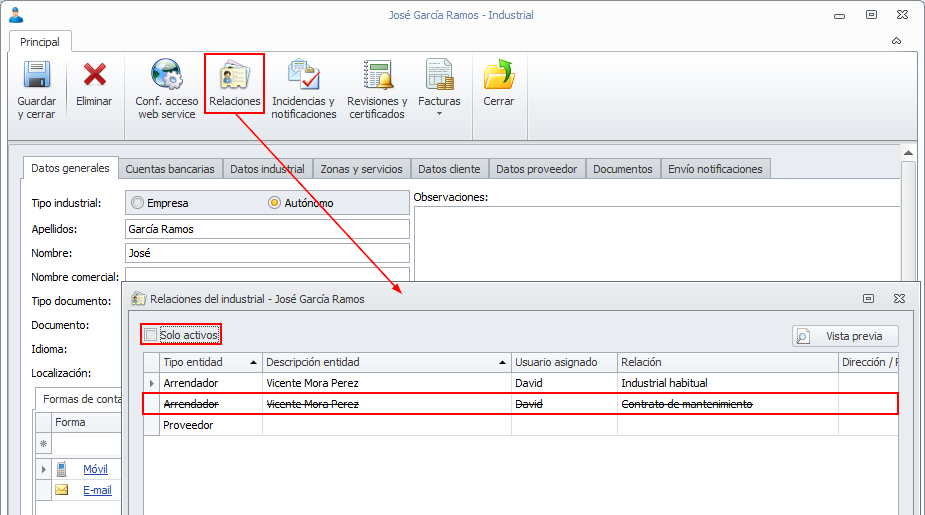
Task: Open the E-mail link
Action: (97, 490)
